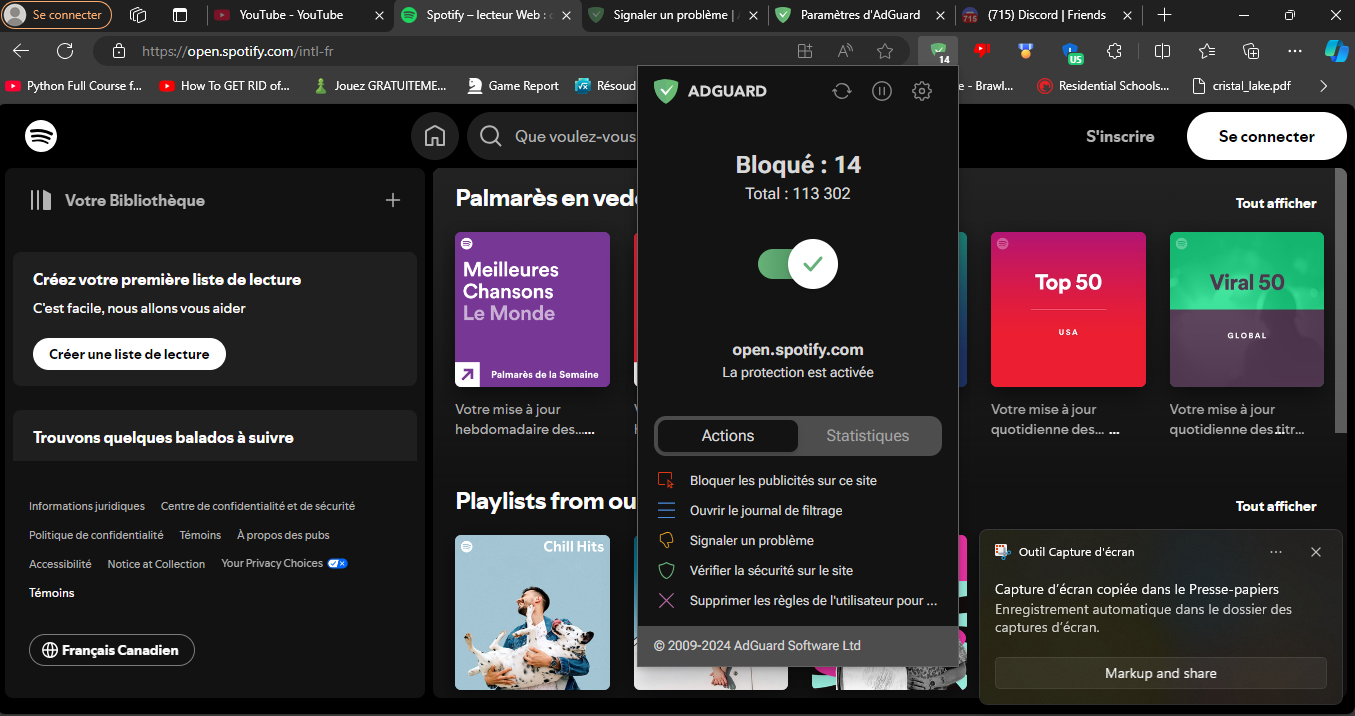Open the Français Canadien language selector
This screenshot has height=716, width=1355.
pos(111,650)
